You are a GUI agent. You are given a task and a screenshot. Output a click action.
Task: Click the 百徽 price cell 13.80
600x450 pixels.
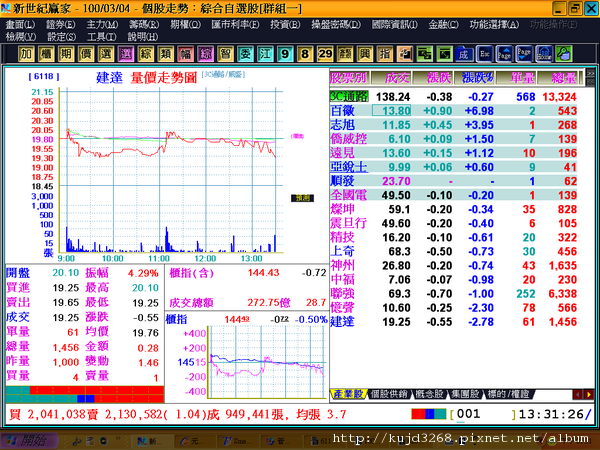tap(391, 111)
